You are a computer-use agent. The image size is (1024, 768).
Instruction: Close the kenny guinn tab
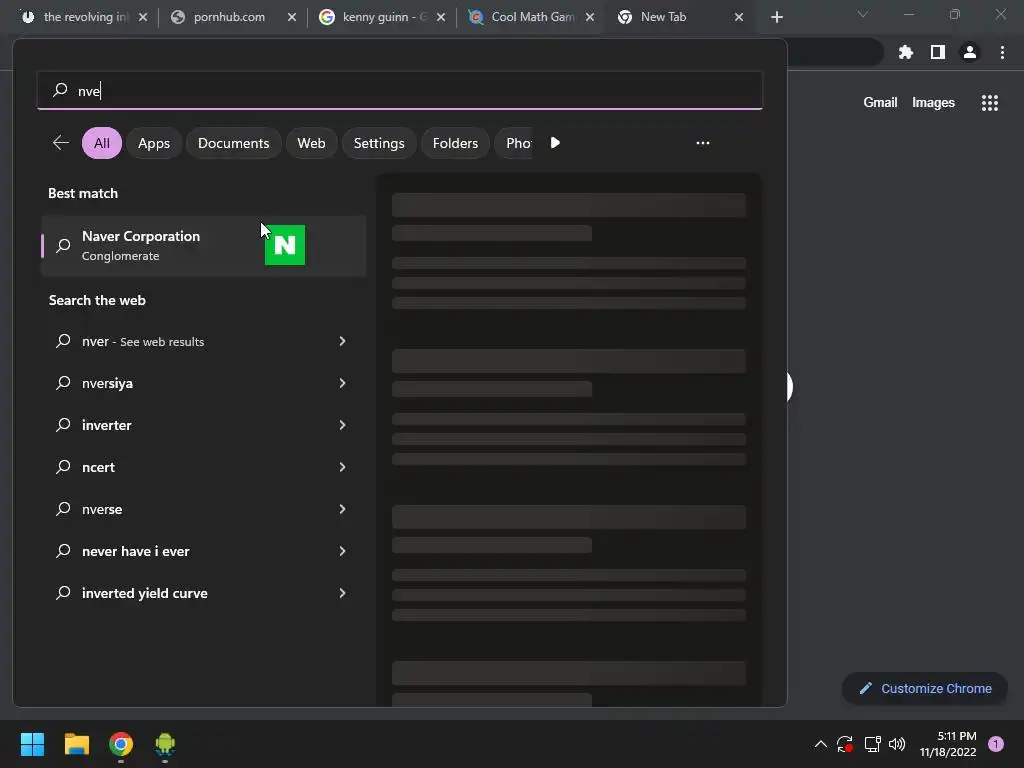click(x=441, y=18)
